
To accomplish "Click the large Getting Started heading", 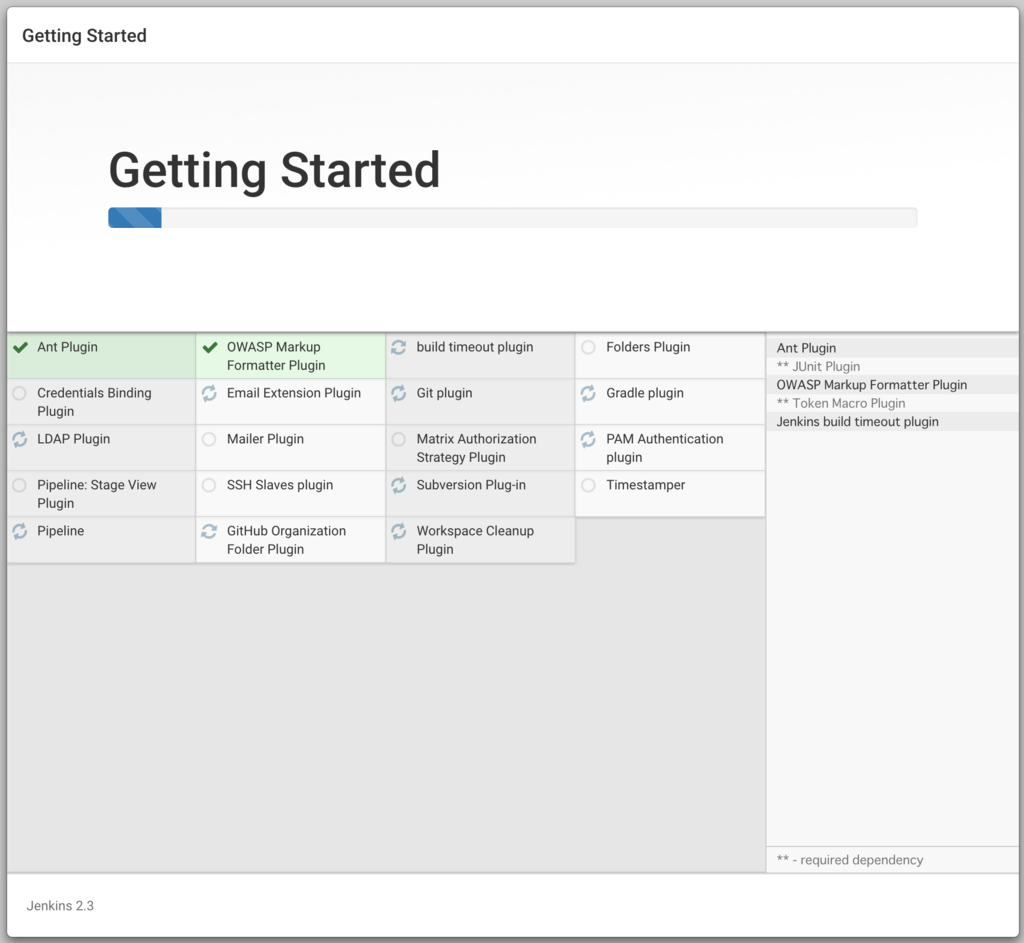I will pyautogui.click(x=274, y=170).
